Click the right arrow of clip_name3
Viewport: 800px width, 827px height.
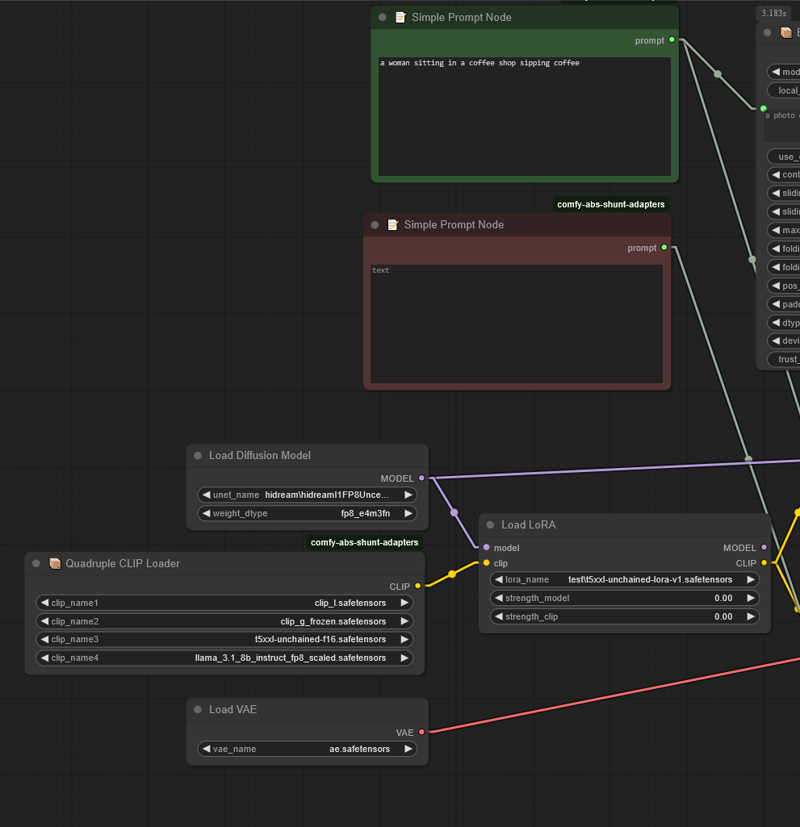(404, 639)
